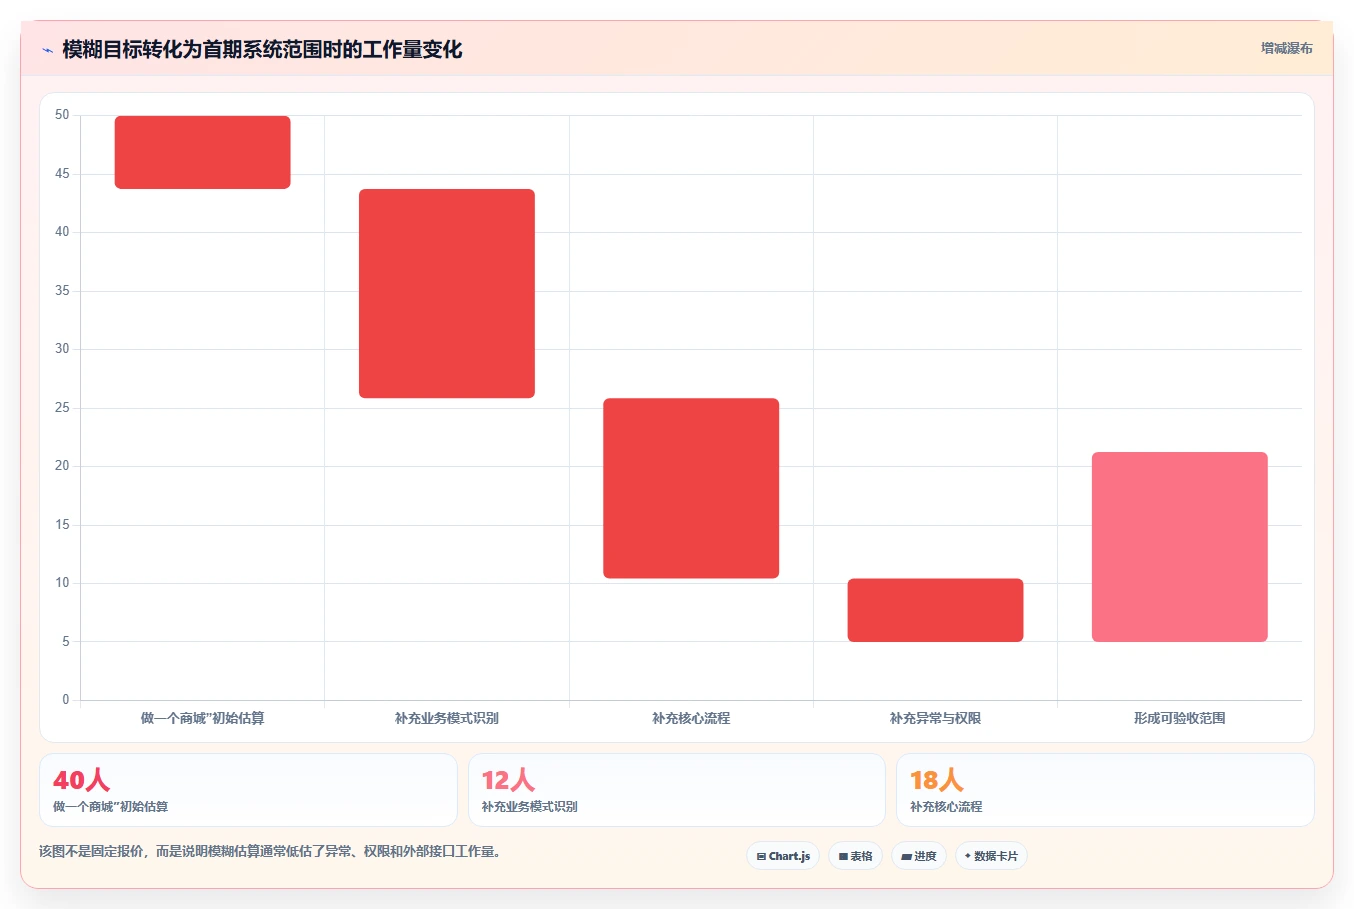This screenshot has width=1354, height=909.
Task: Click the bar for 做一个商城"初始估算
Action: (203, 152)
